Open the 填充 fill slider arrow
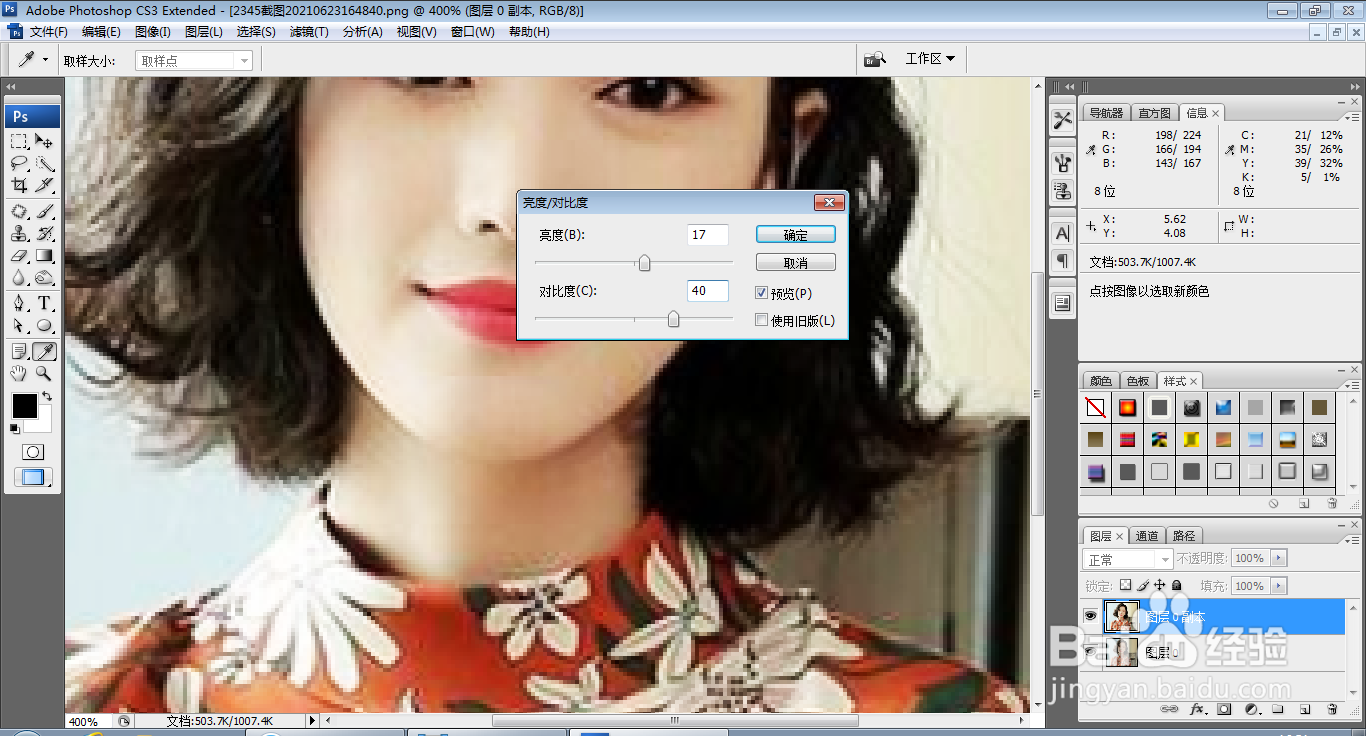 click(1279, 586)
